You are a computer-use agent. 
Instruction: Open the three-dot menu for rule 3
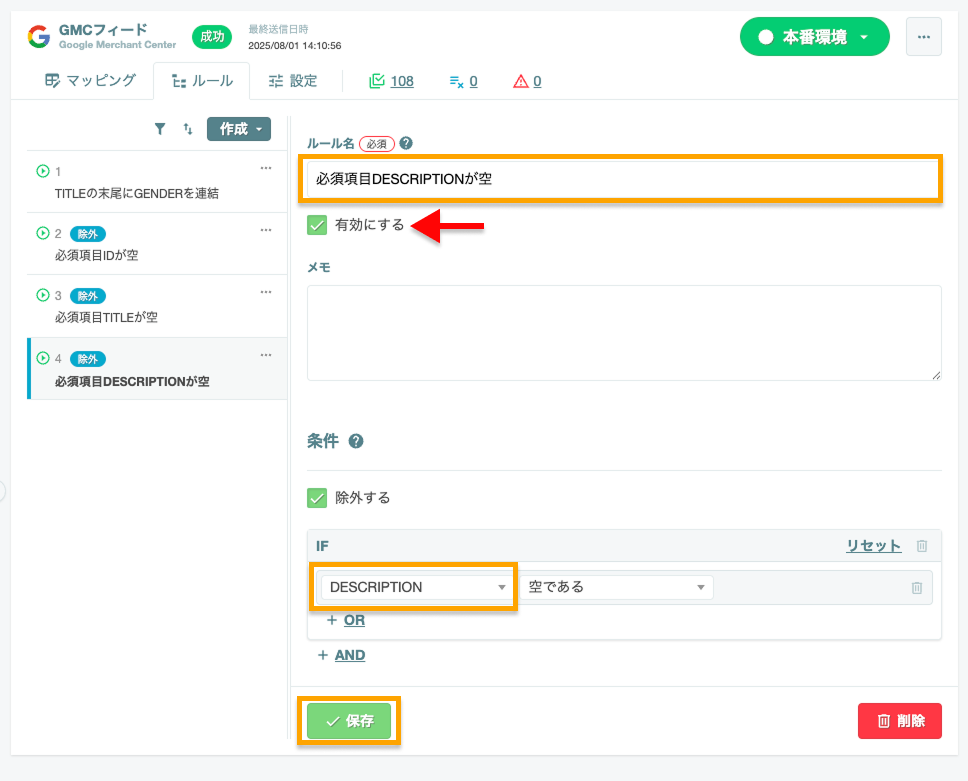click(266, 292)
